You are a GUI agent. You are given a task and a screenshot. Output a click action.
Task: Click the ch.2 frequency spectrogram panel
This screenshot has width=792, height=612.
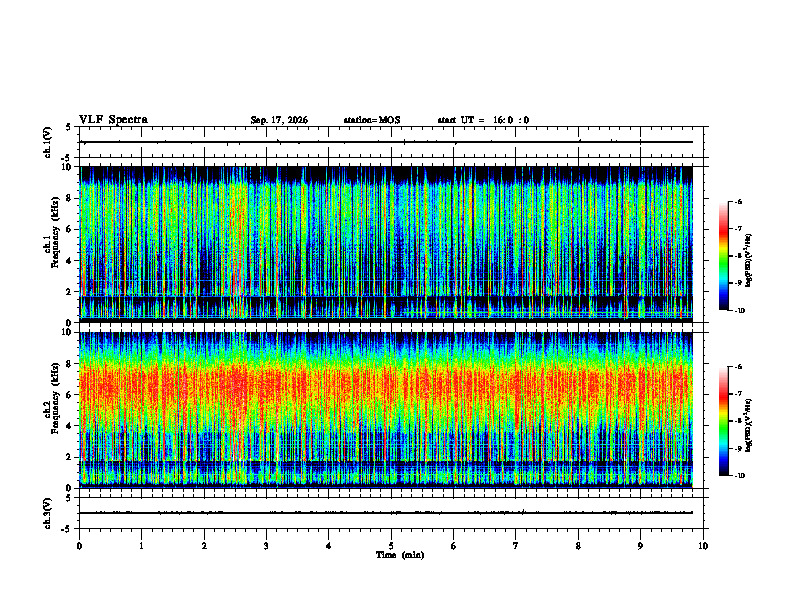386,410
